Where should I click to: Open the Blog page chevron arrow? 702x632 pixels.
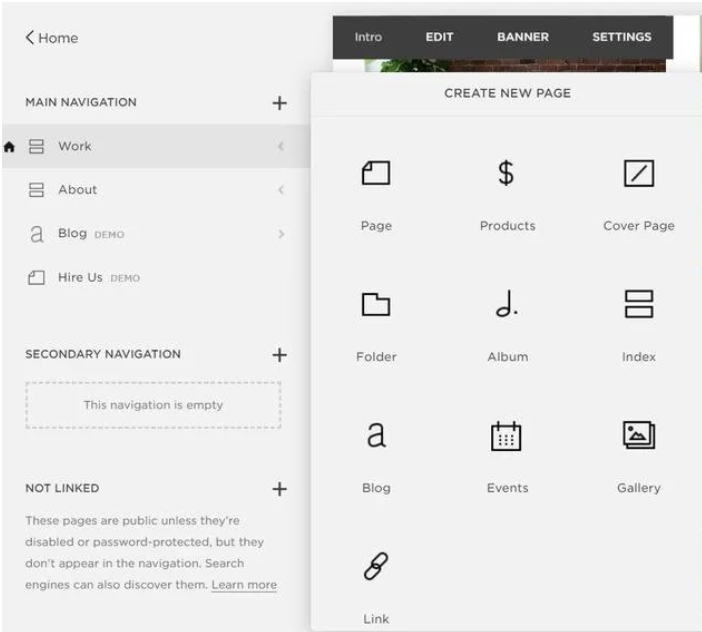coord(281,234)
